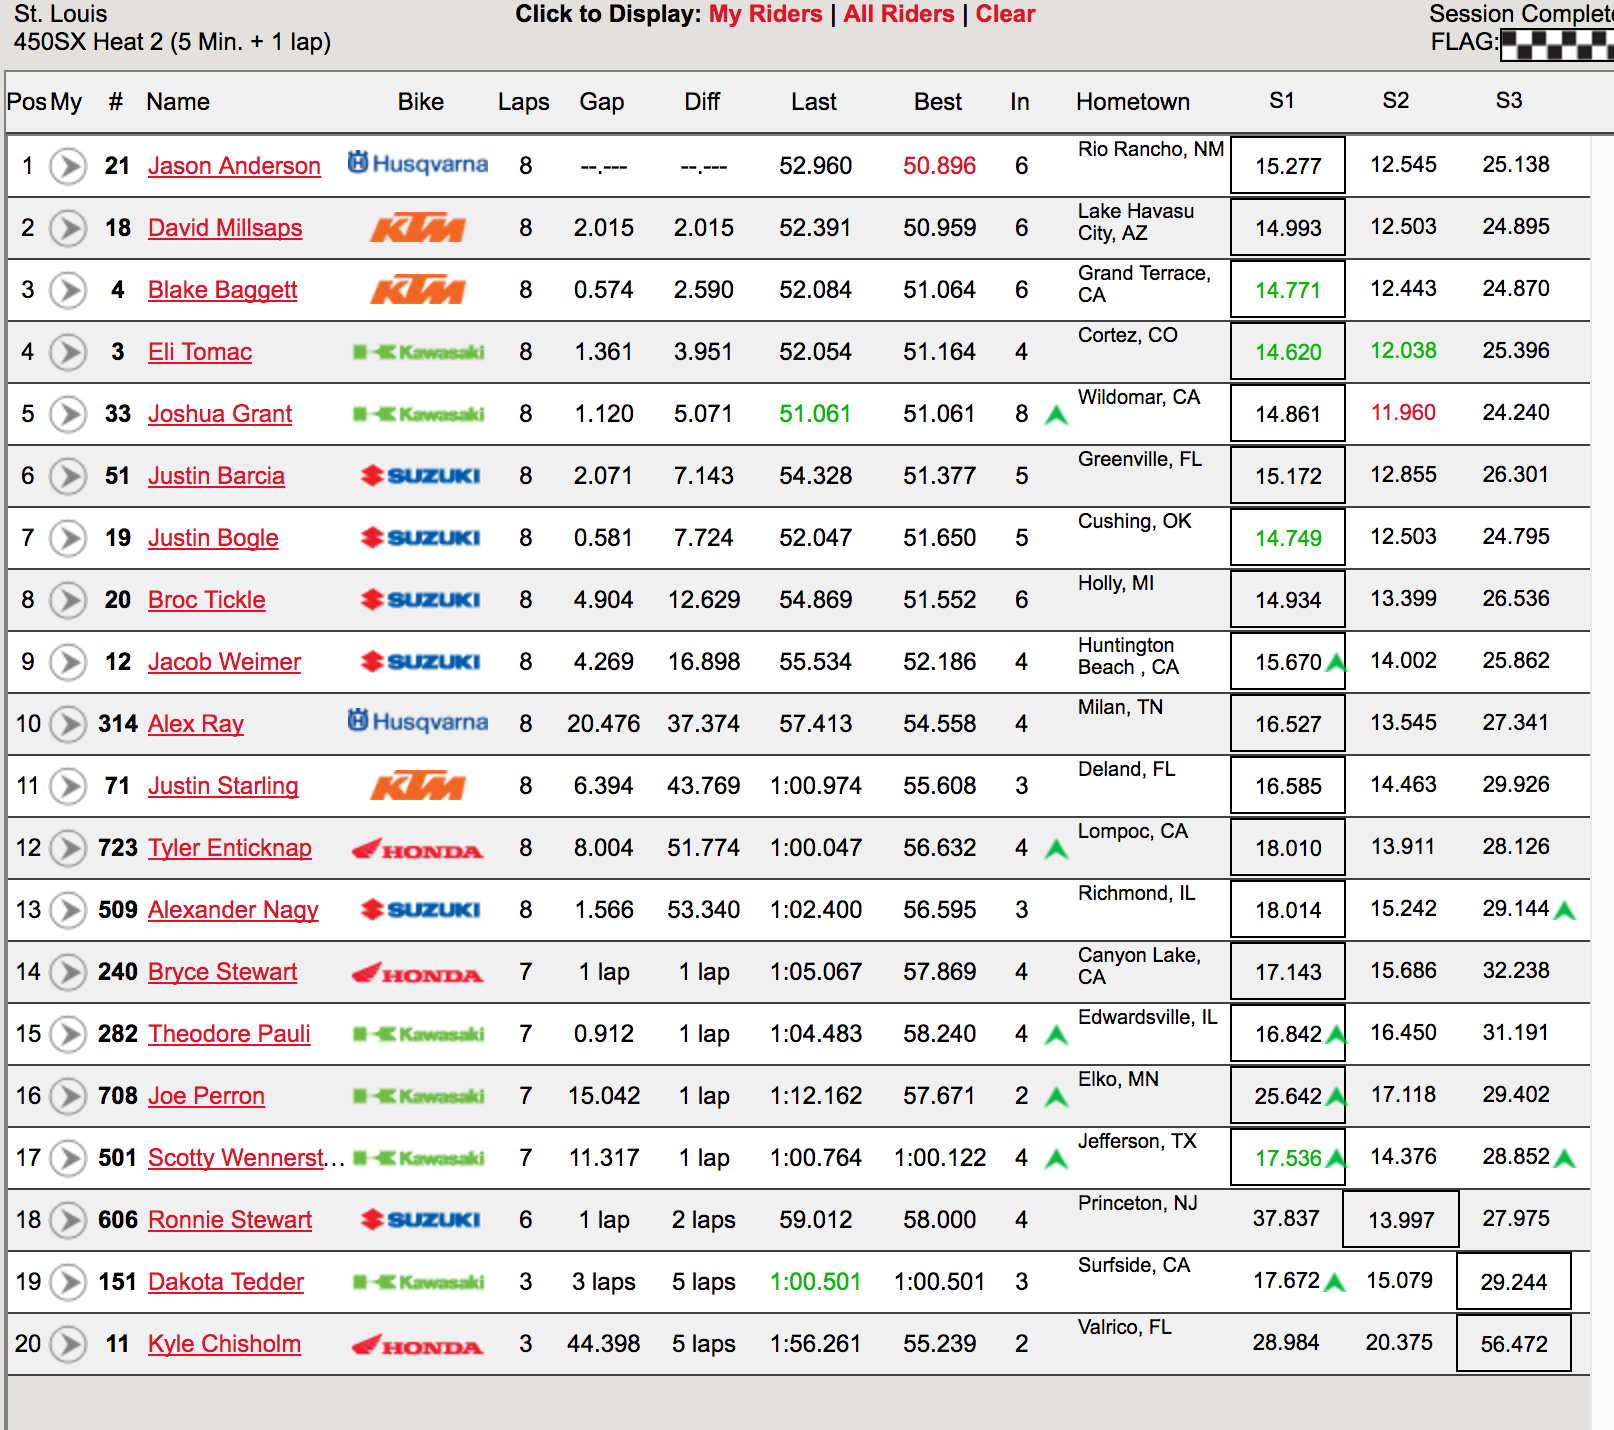The width and height of the screenshot is (1614, 1430).
Task: Click the arrow icon beside Alex Ray
Action: point(68,724)
